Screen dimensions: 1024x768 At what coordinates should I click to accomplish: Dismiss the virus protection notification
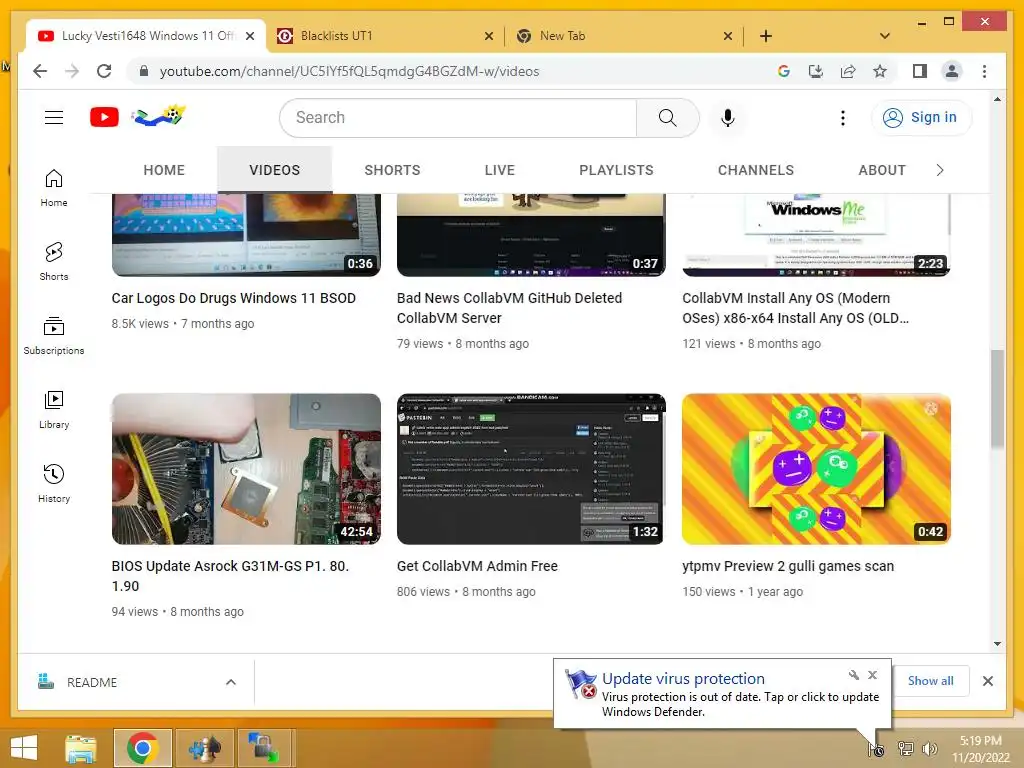872,675
